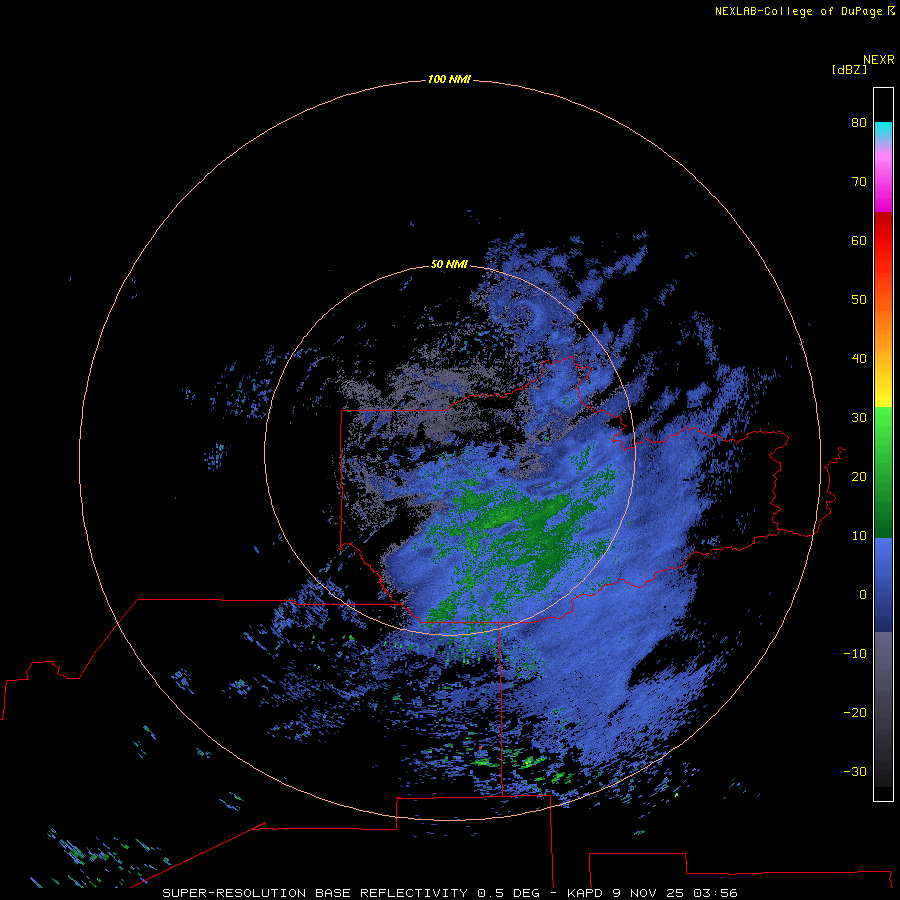This screenshot has height=900, width=900.
Task: Pick the green segment of the color bar
Action: point(883,472)
